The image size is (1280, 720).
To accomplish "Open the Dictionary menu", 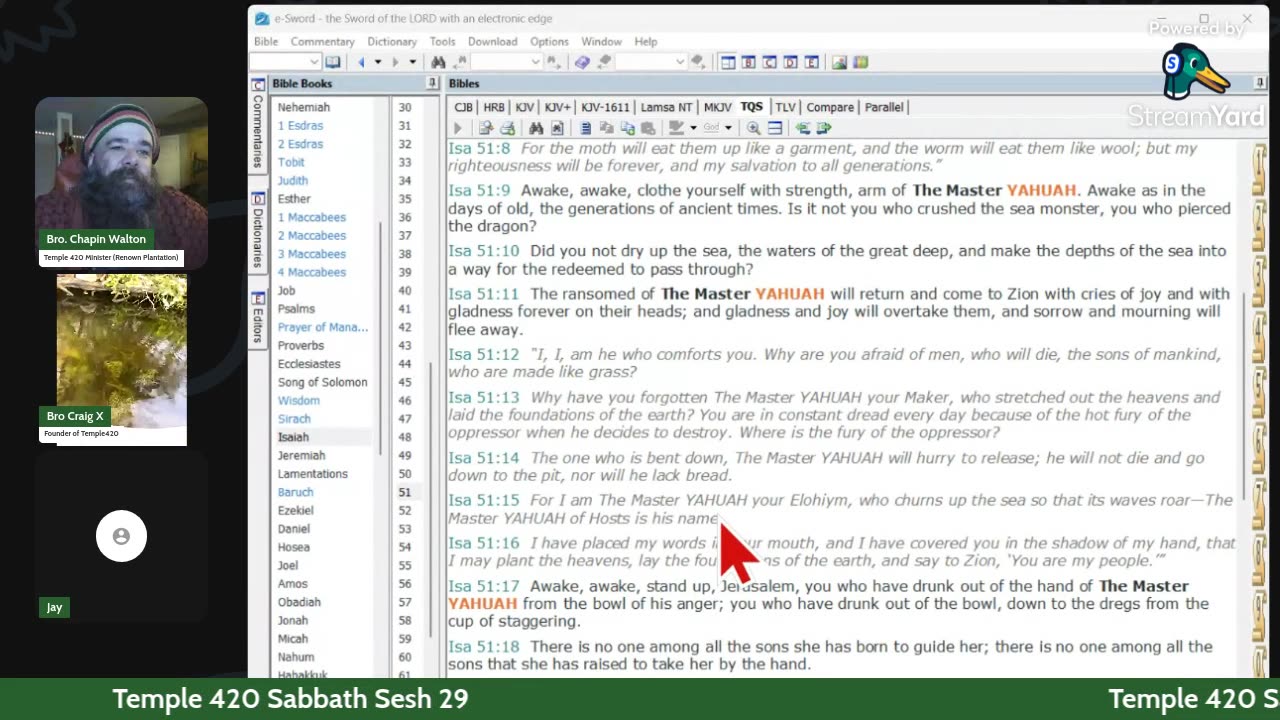I will pos(391,42).
